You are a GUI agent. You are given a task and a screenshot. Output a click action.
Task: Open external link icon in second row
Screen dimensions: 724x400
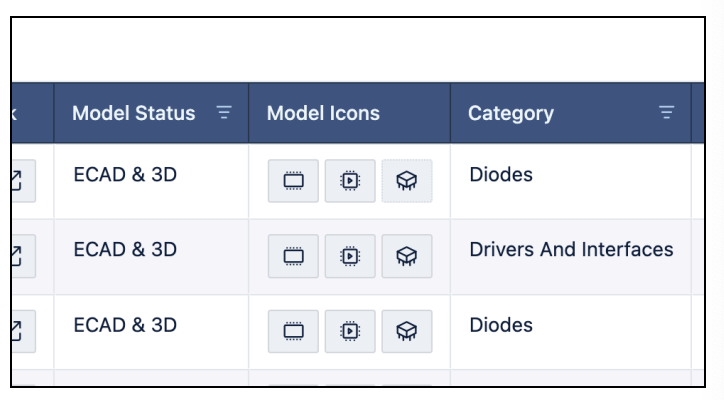coord(23,256)
